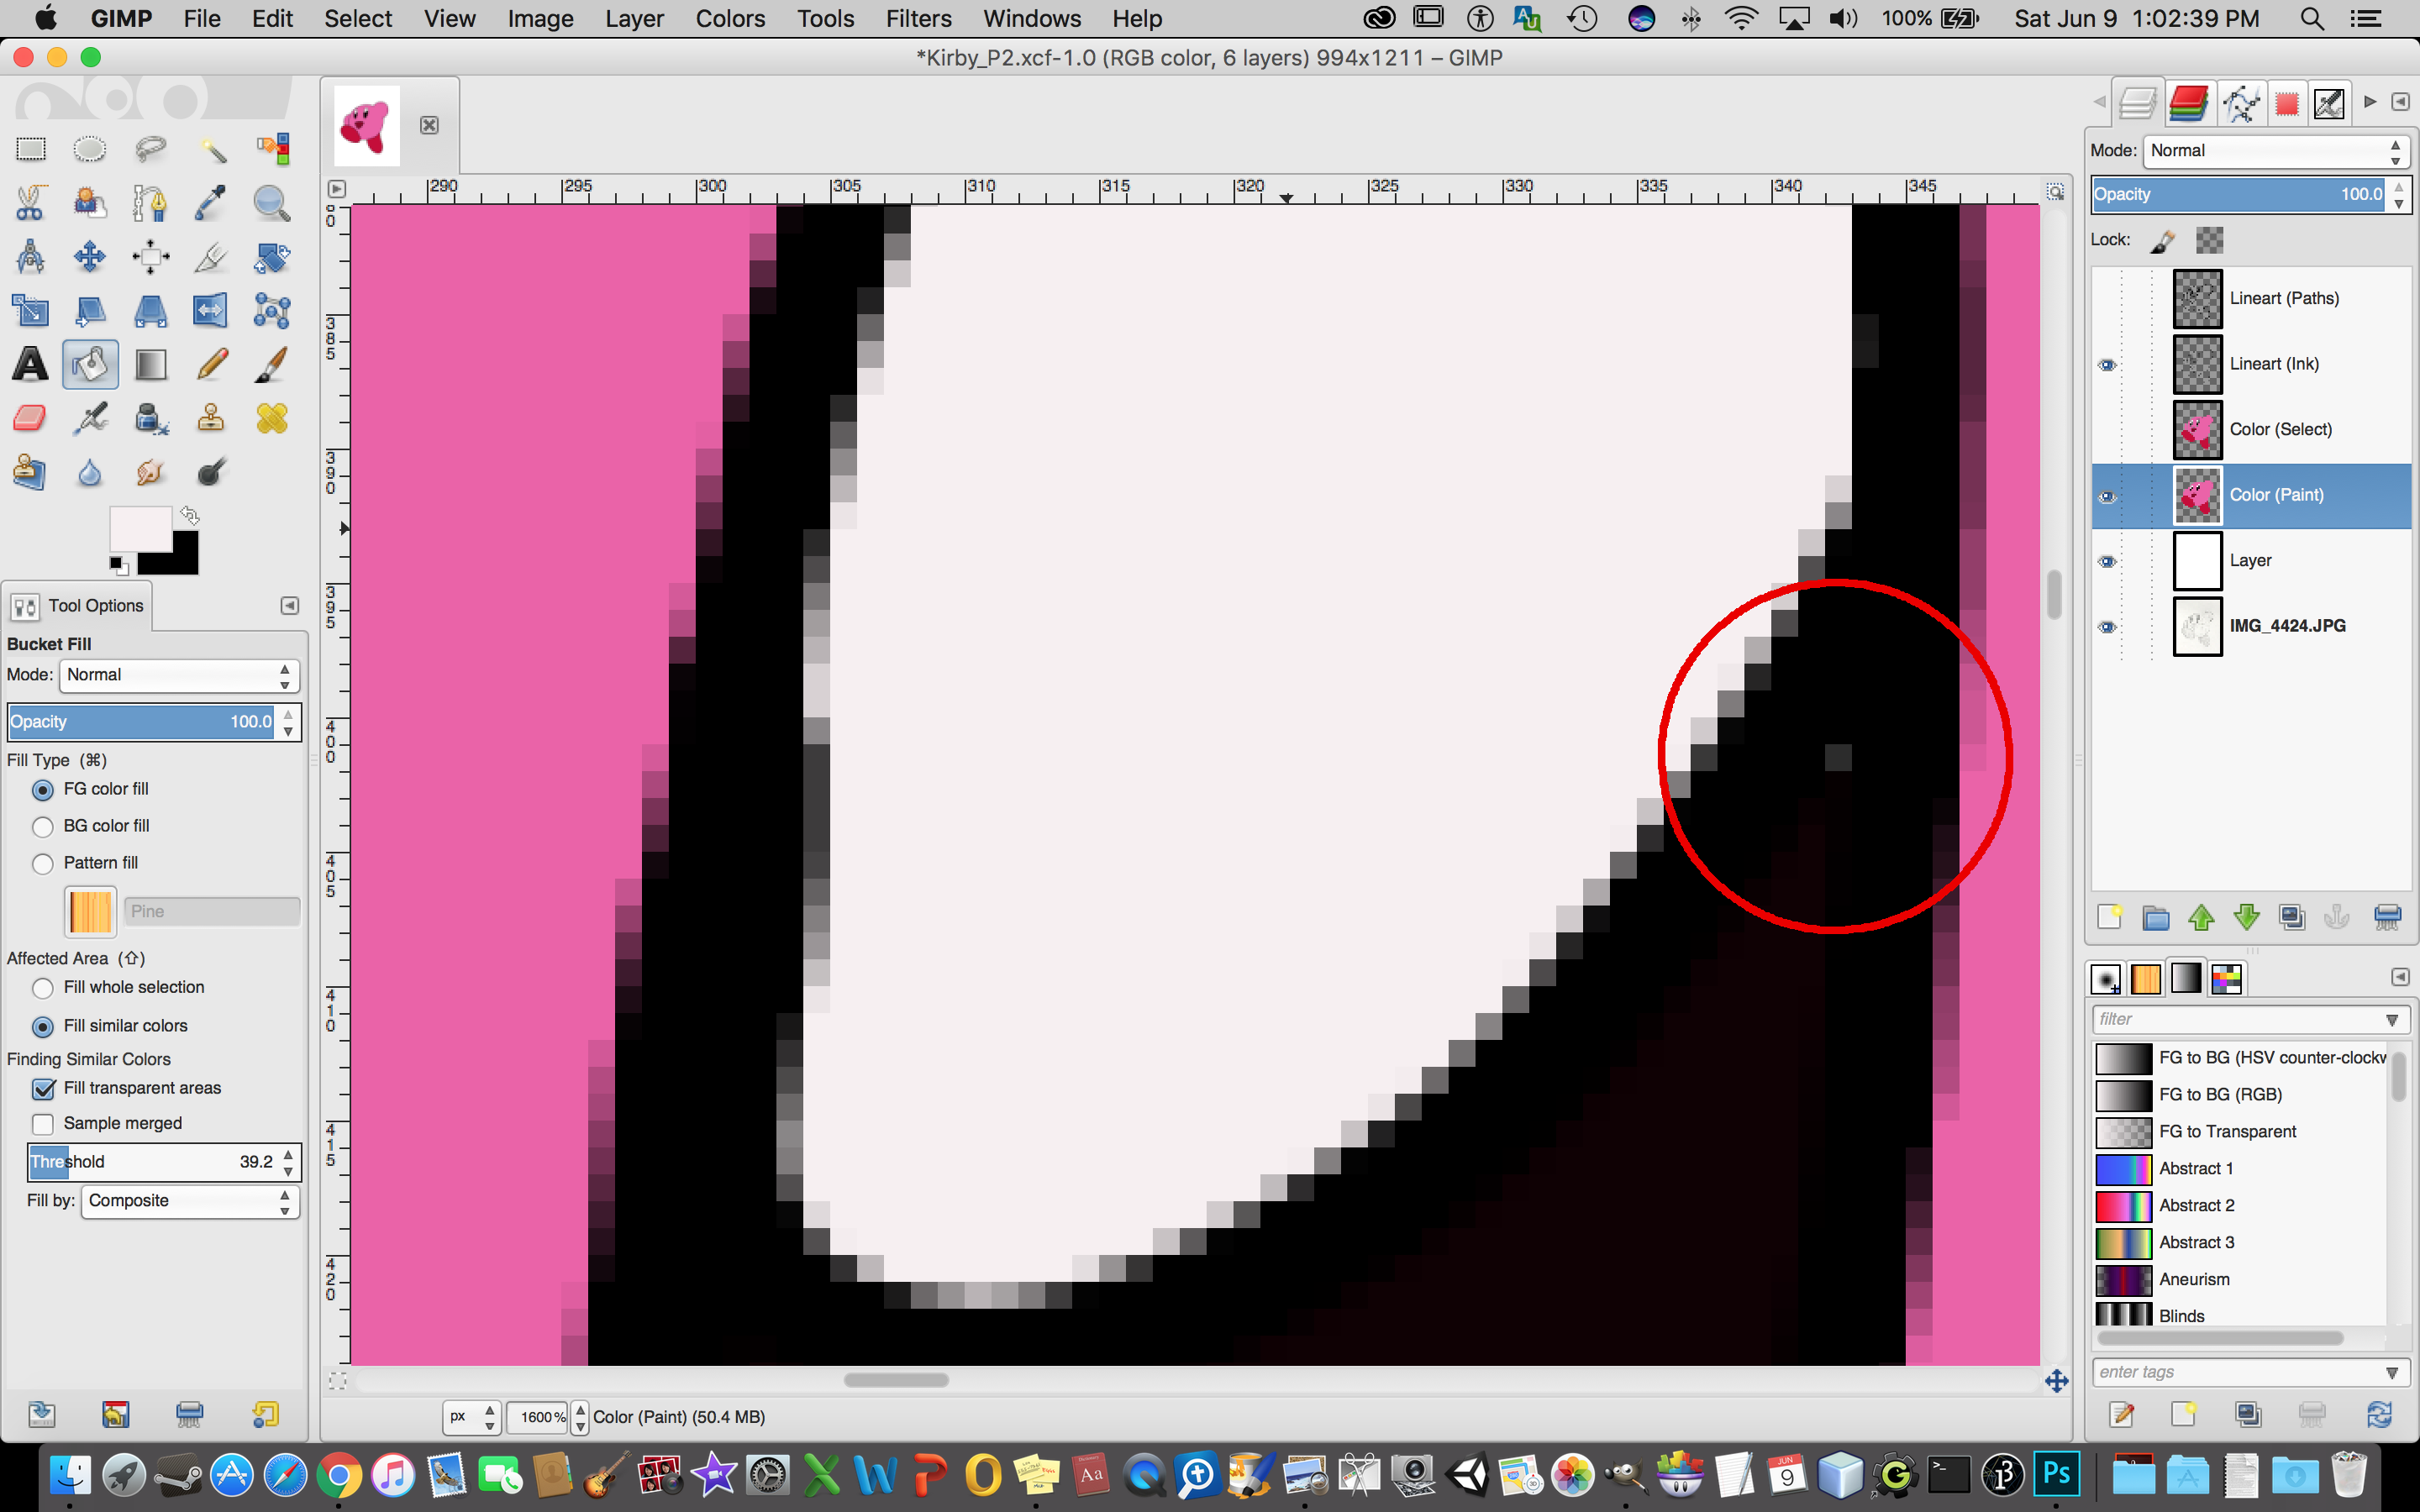Select the Blend gradient tool
Image resolution: width=2420 pixels, height=1512 pixels.
[x=151, y=364]
